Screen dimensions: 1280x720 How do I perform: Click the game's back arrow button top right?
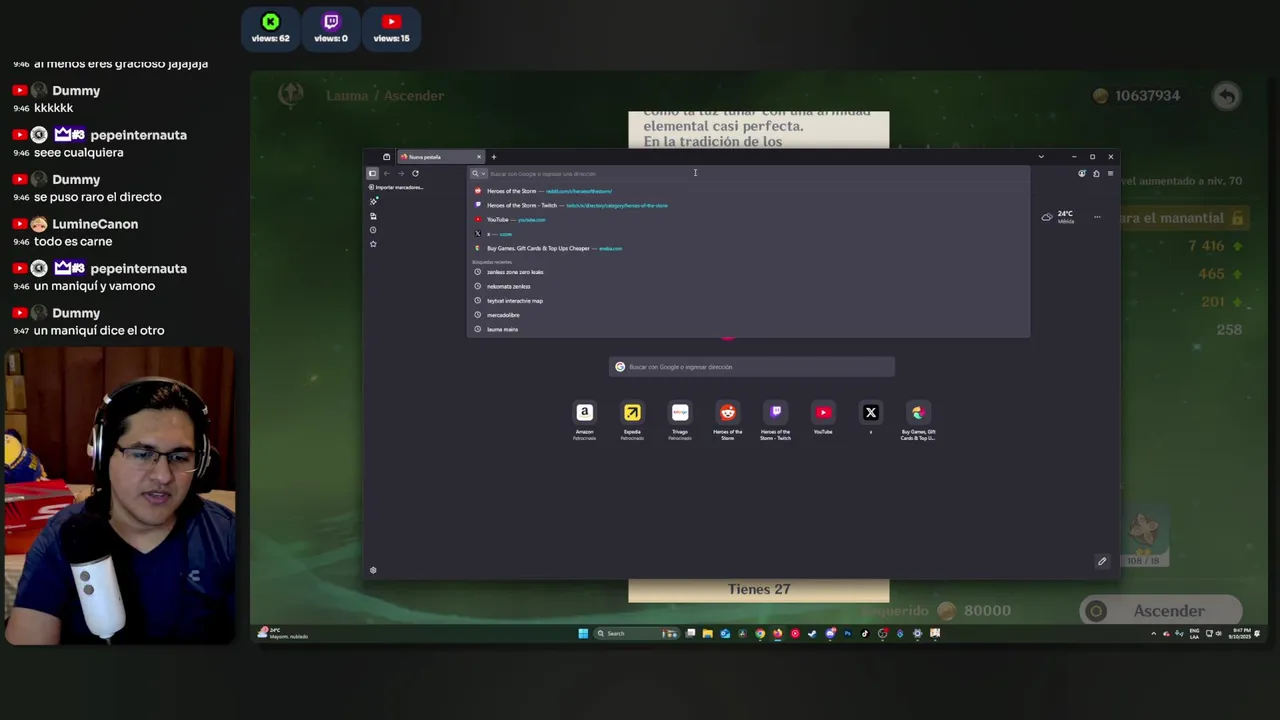coord(1226,96)
